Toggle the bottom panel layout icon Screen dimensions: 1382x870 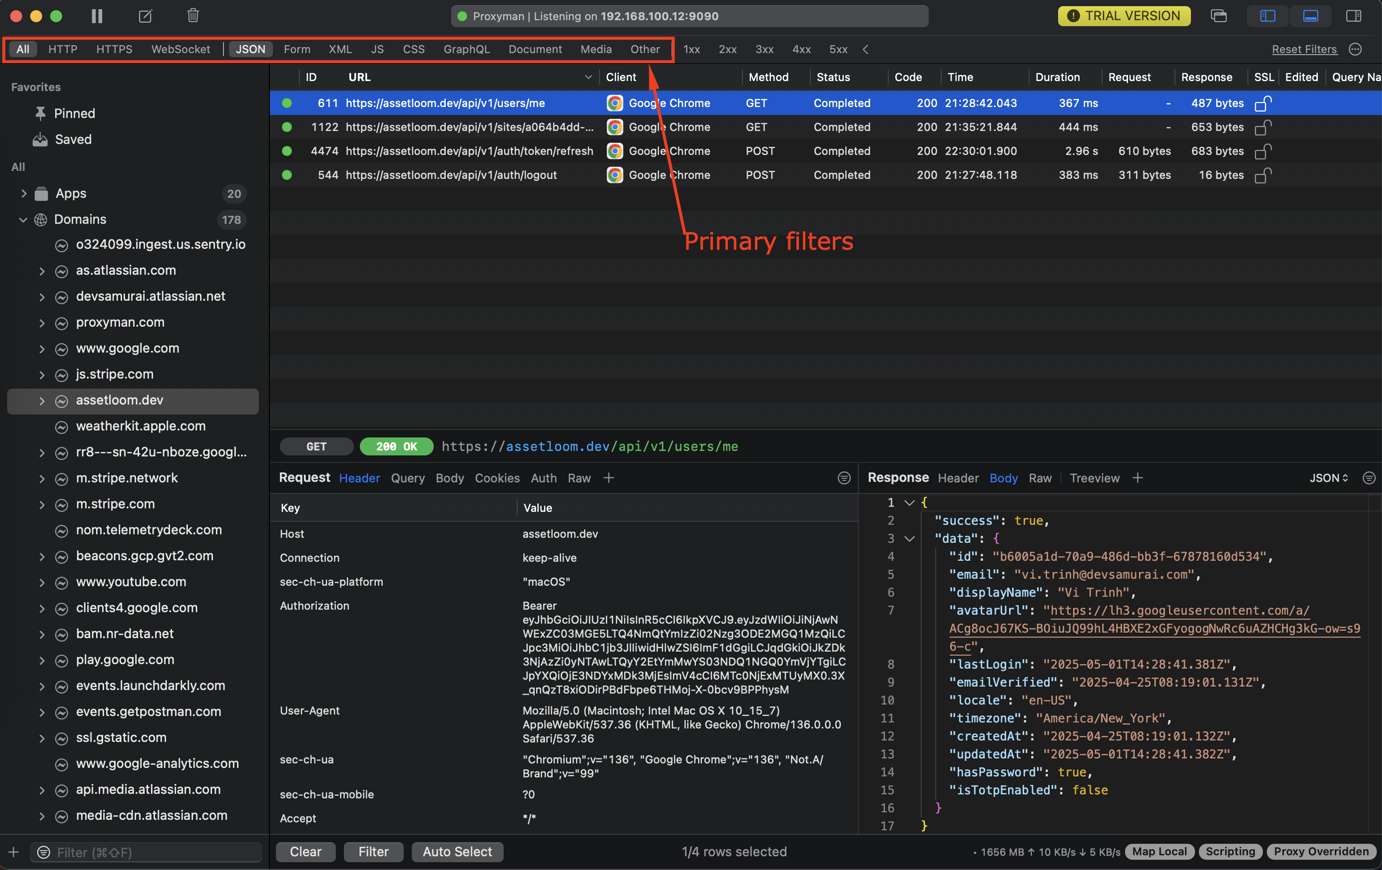(x=1310, y=16)
